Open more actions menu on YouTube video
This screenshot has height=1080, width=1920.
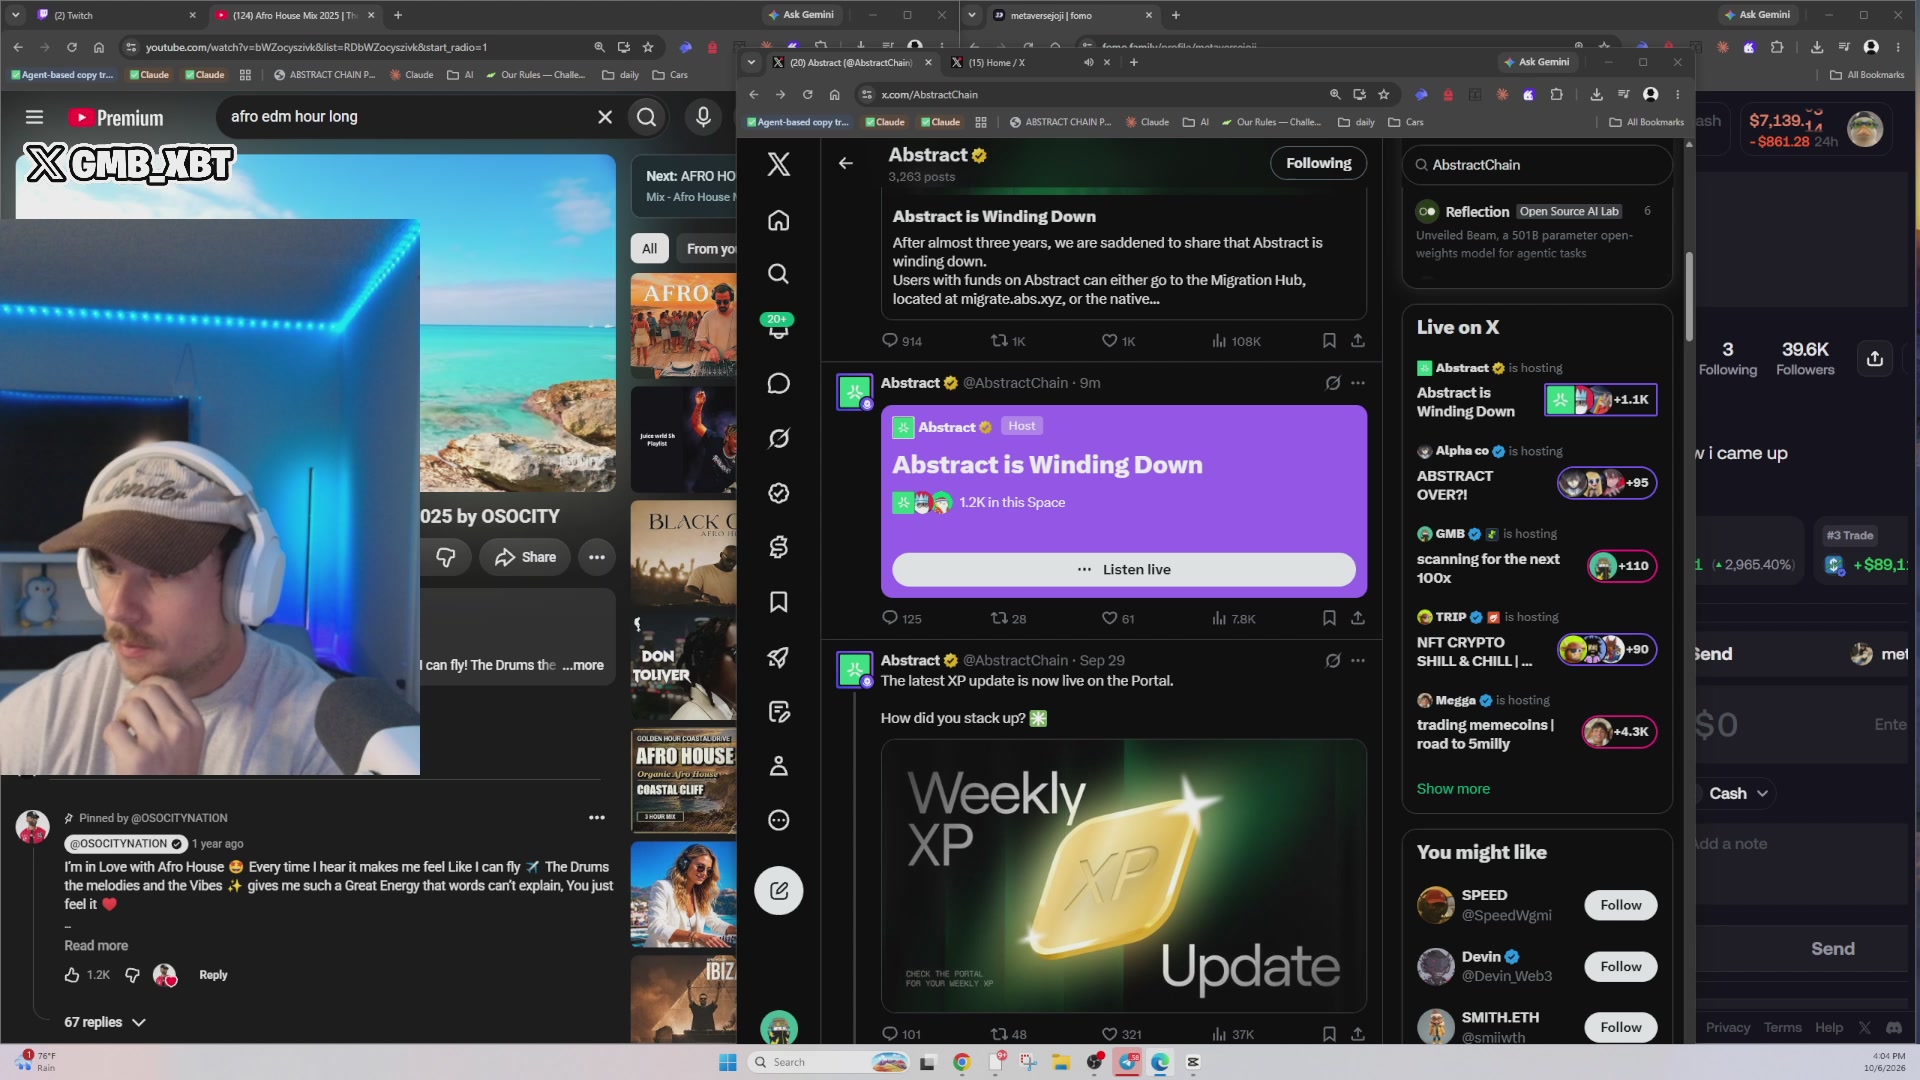[x=597, y=557]
